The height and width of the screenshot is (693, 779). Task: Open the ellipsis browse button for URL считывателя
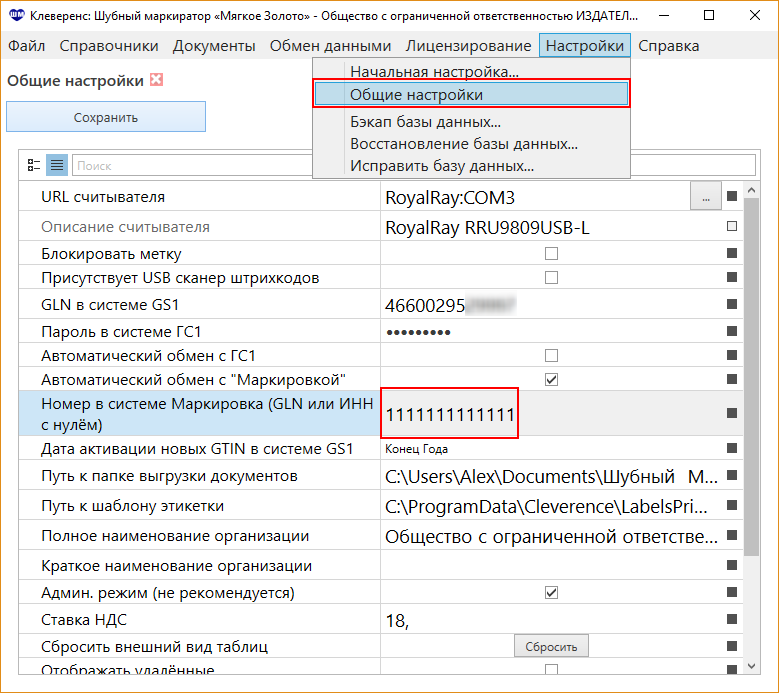click(x=705, y=197)
